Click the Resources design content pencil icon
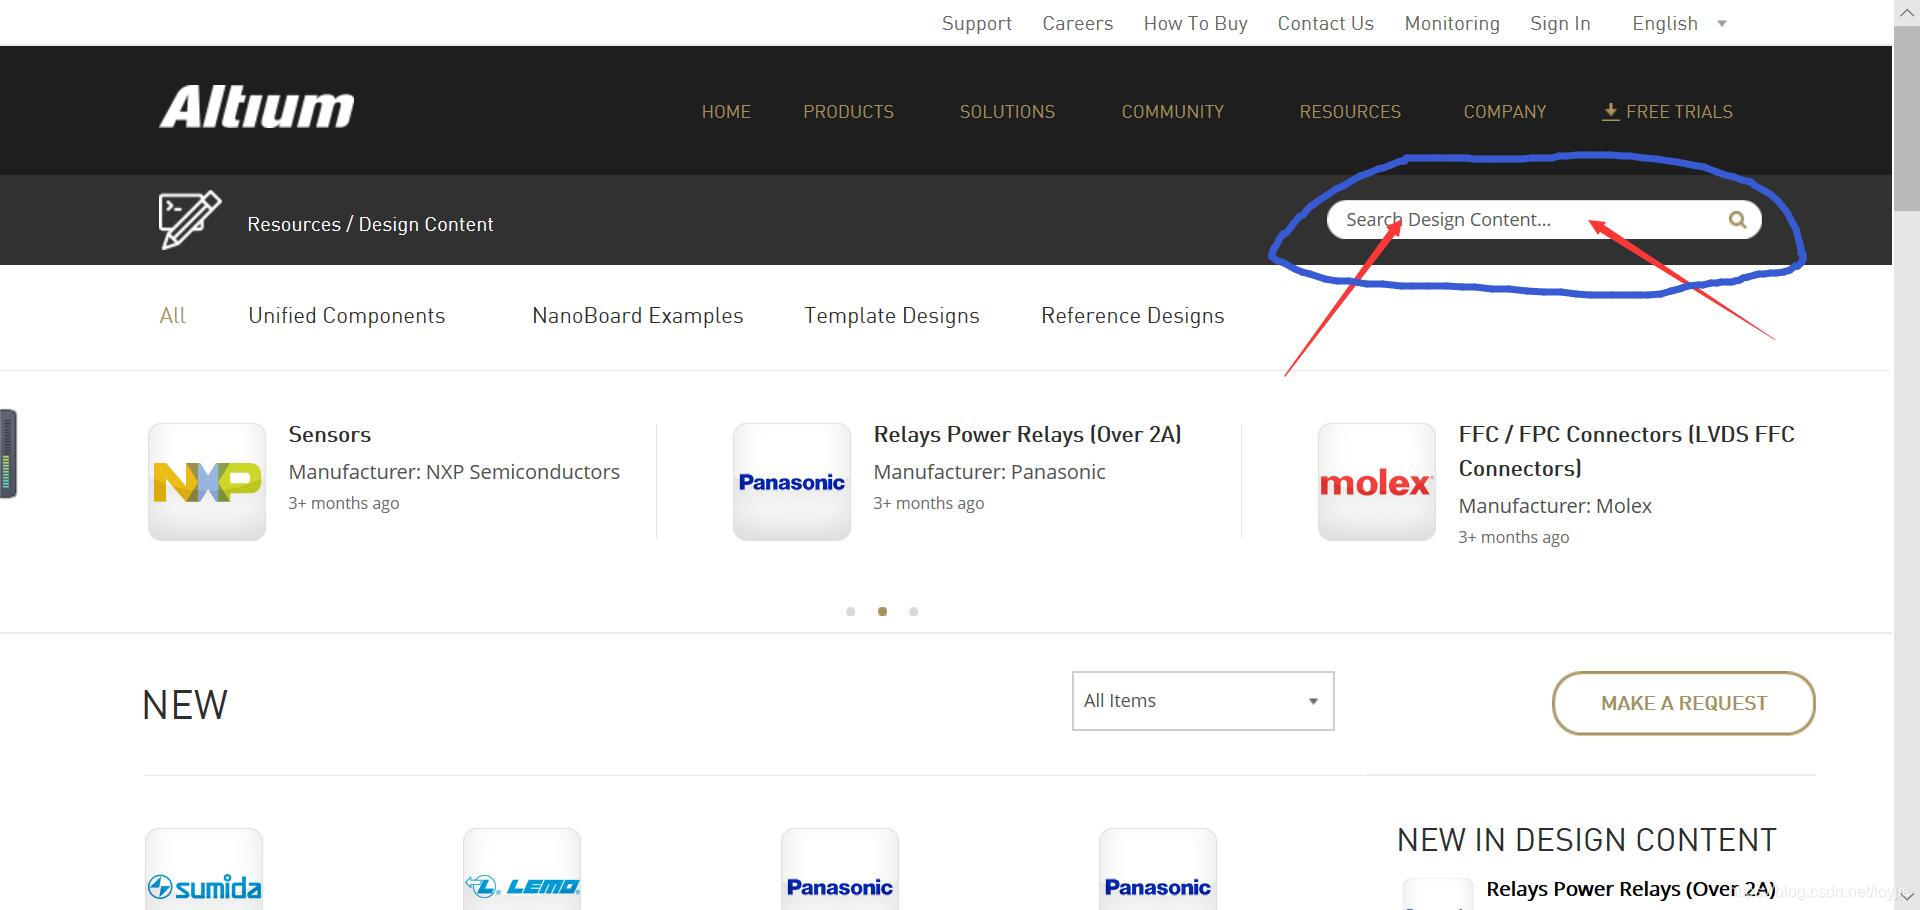The height and width of the screenshot is (910, 1920). pos(189,220)
